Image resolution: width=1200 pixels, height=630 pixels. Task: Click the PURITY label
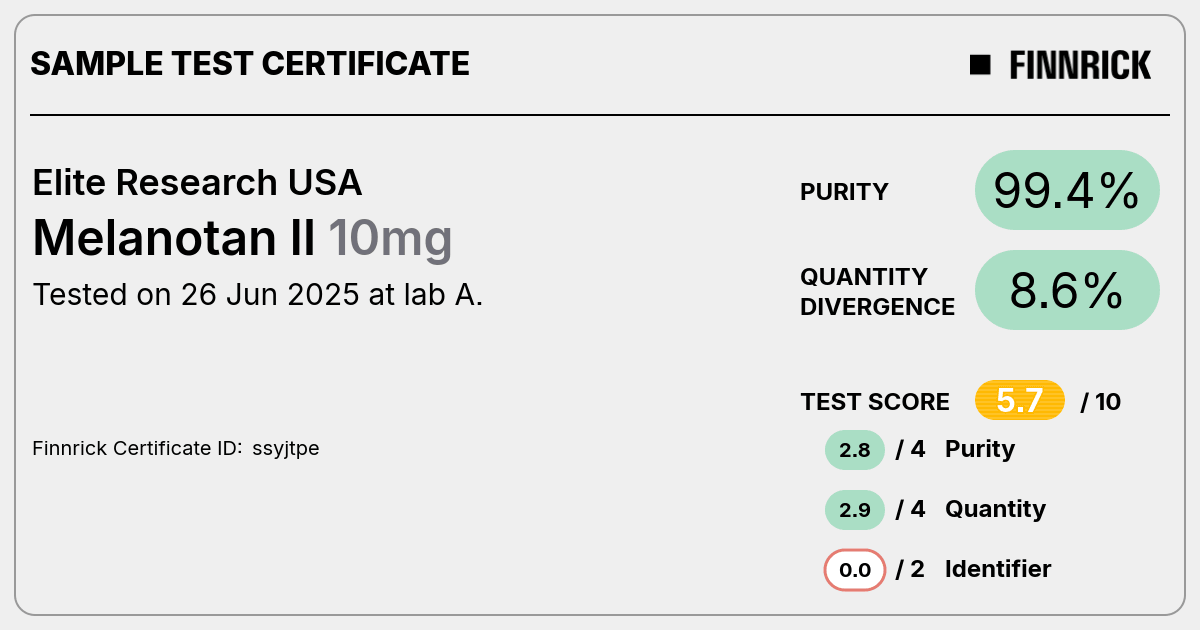click(x=844, y=192)
